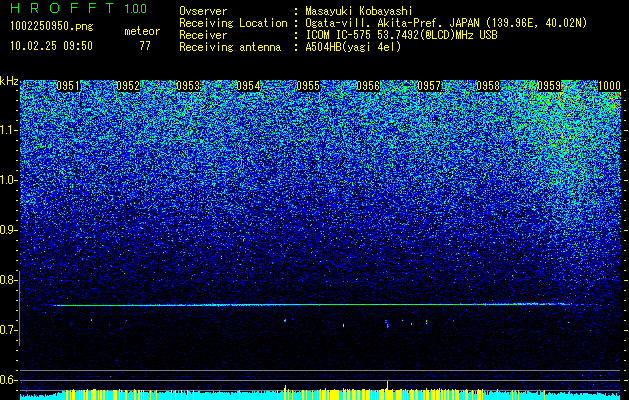This screenshot has width=629, height=400.
Task: Click the date stamp 10.02.25 09:50
Action: (x=51, y=46)
